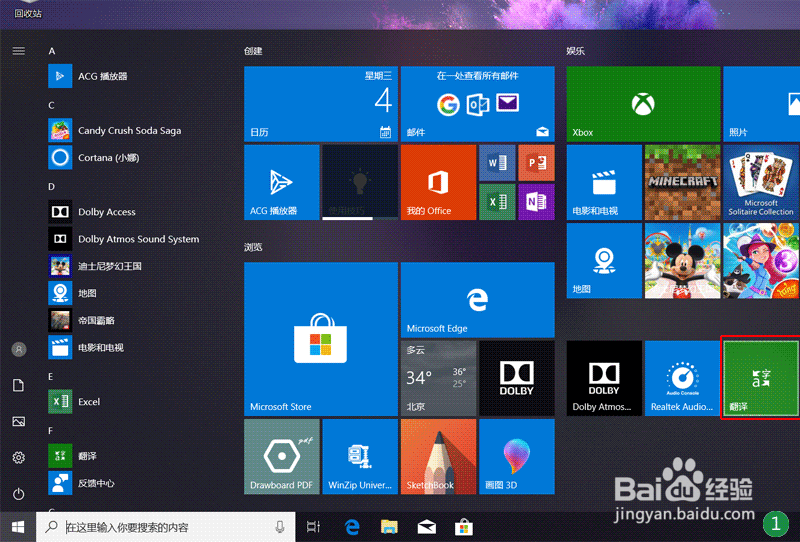800x542 pixels.
Task: Open the 地图 maps tile
Action: (604, 261)
